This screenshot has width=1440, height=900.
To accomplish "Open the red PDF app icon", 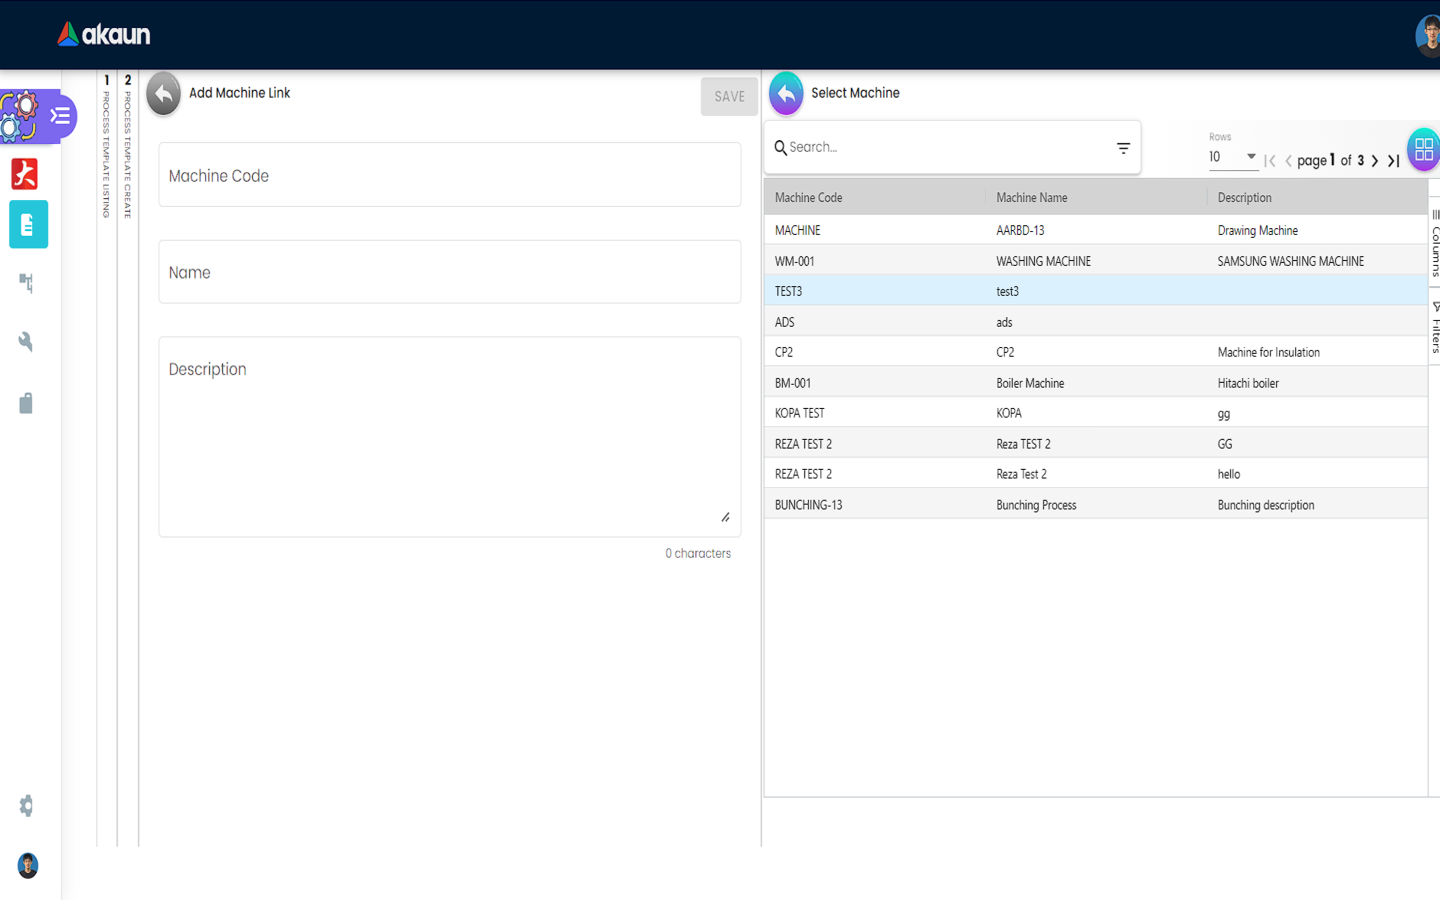I will tap(25, 174).
